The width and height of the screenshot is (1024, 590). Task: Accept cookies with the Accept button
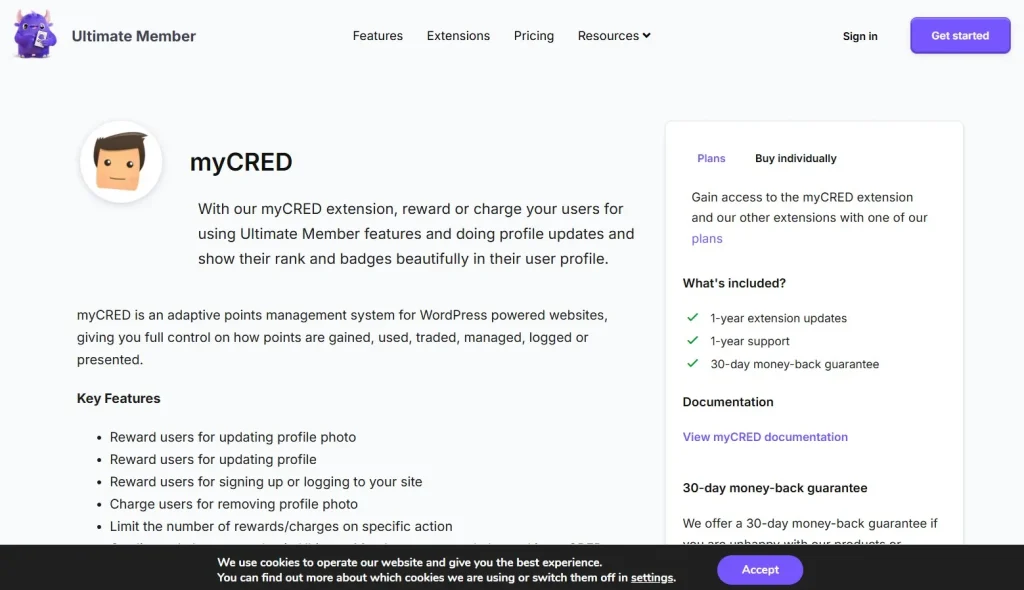(760, 570)
